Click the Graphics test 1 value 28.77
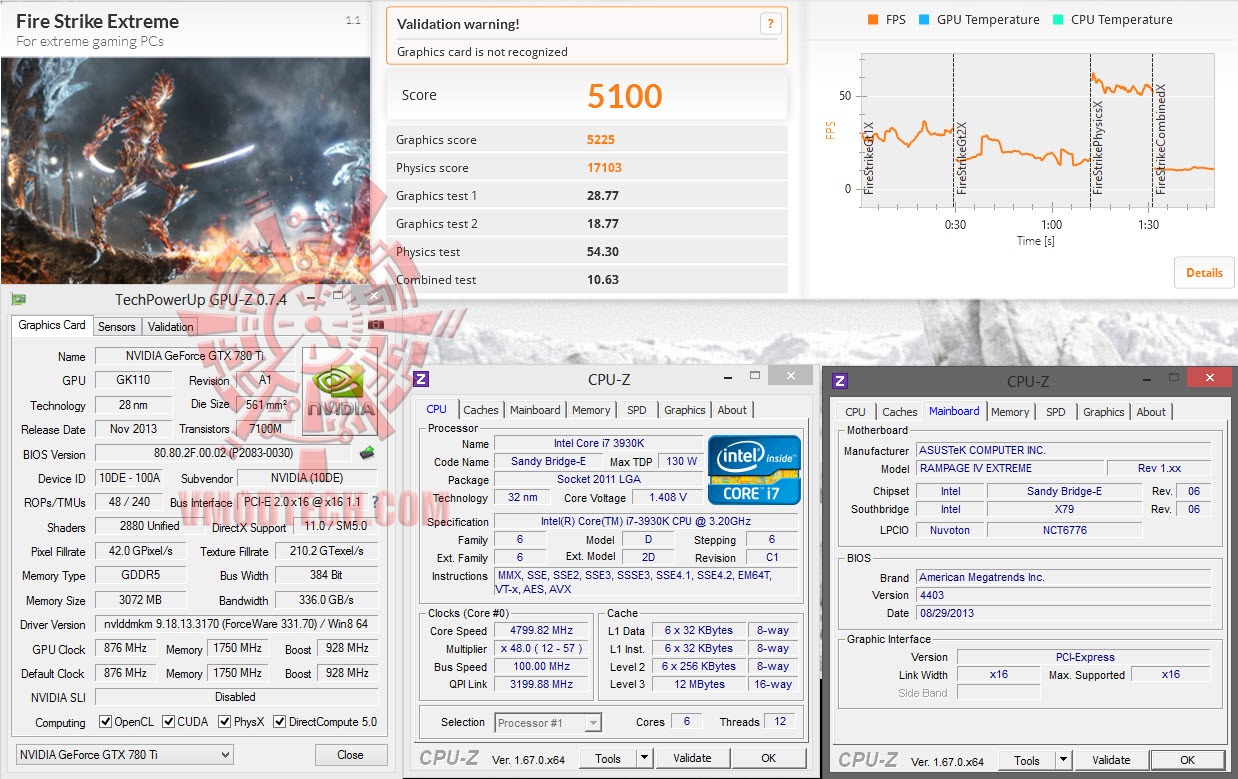Image resolution: width=1238 pixels, height=779 pixels. pyautogui.click(x=603, y=196)
